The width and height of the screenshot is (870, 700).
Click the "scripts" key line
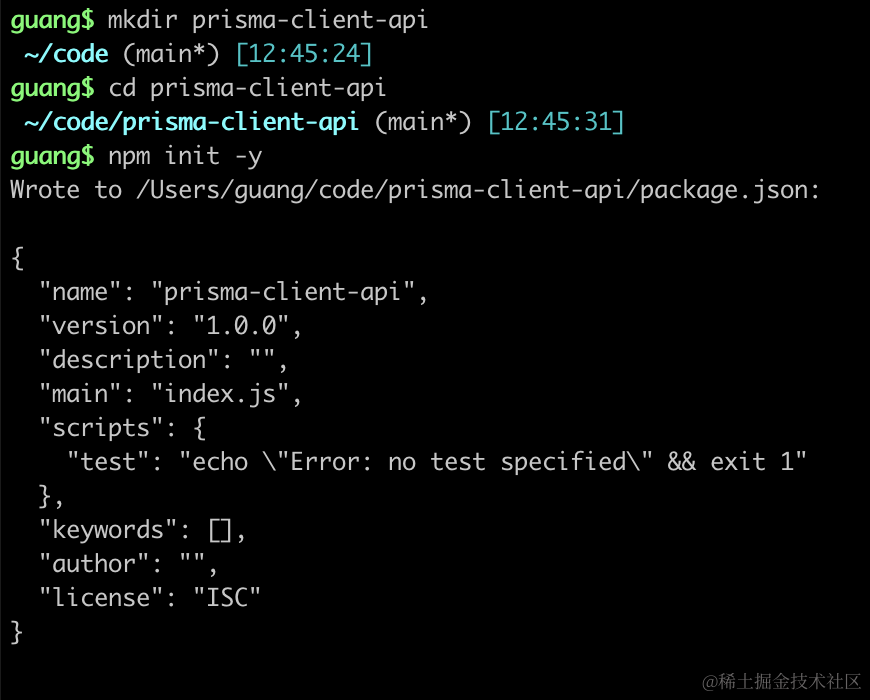pyautogui.click(x=123, y=428)
